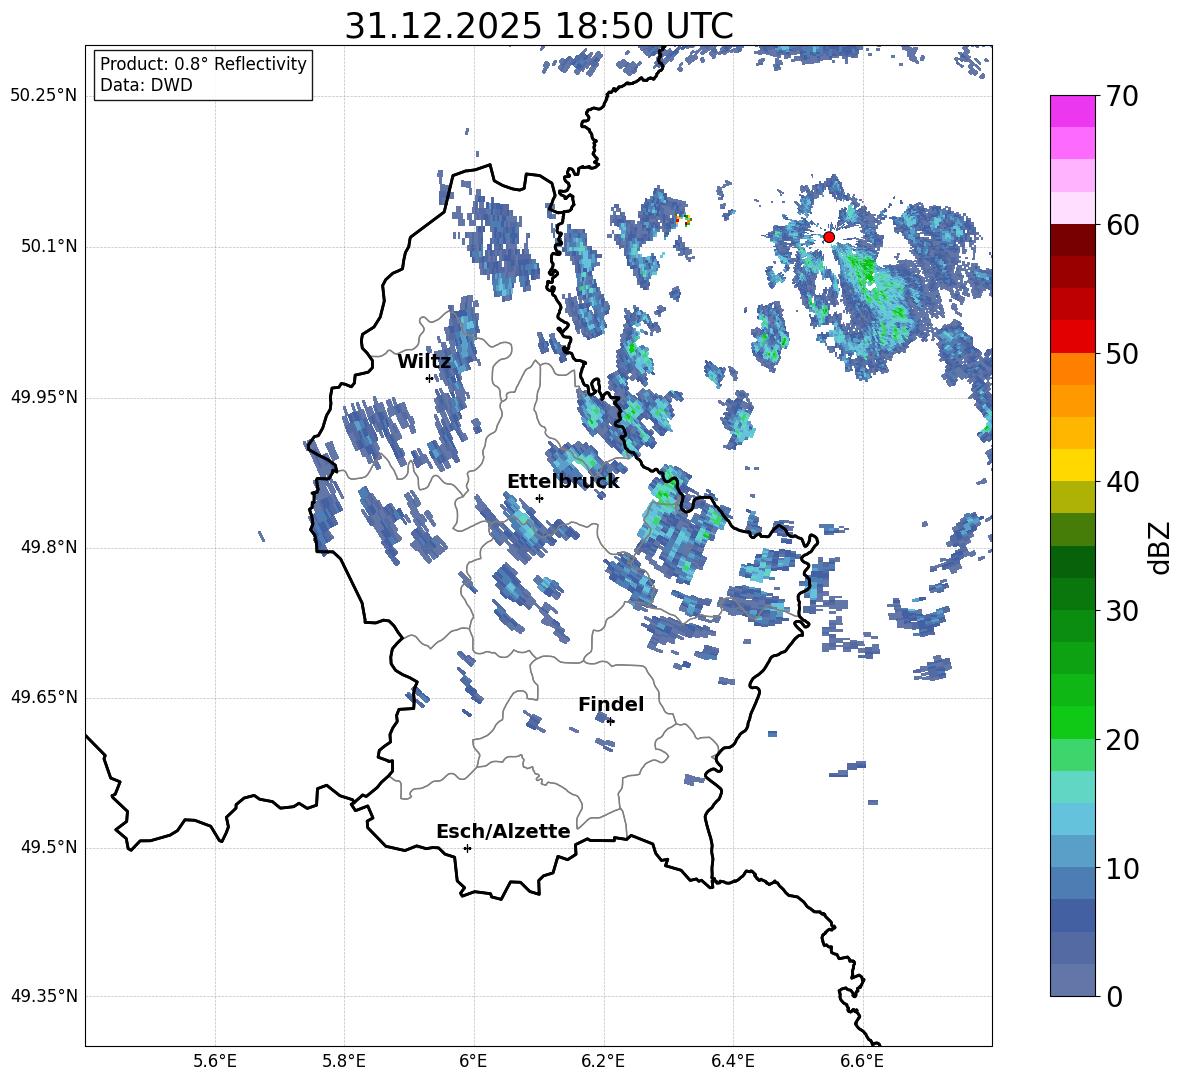Click the Findel station cross marker

pos(611,721)
